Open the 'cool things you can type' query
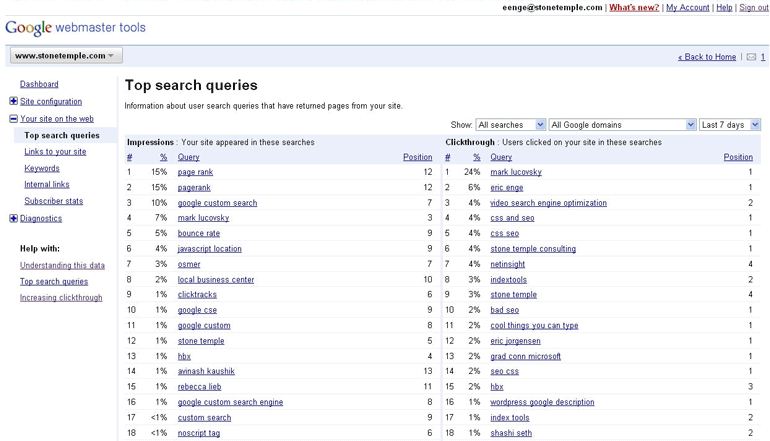The image size is (770, 441). point(534,326)
